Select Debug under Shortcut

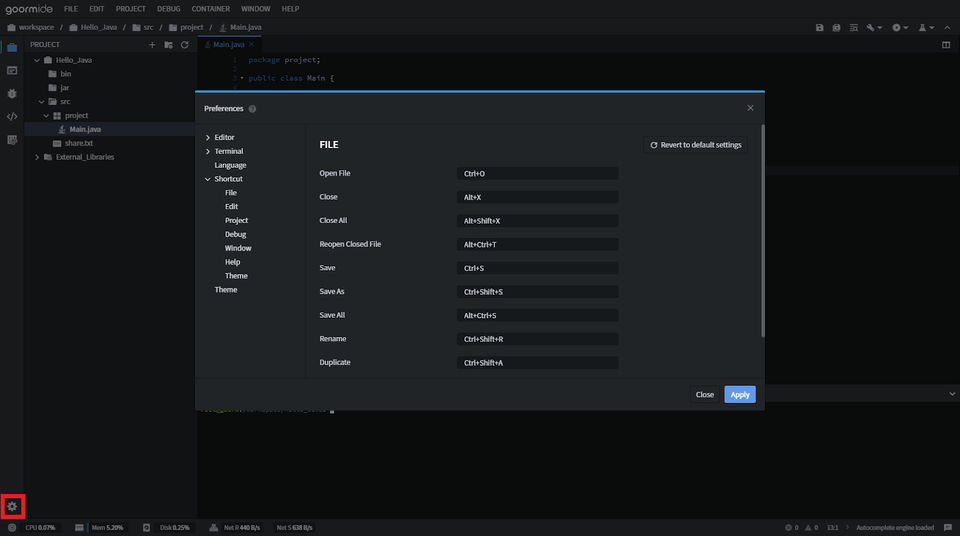pyautogui.click(x=235, y=235)
